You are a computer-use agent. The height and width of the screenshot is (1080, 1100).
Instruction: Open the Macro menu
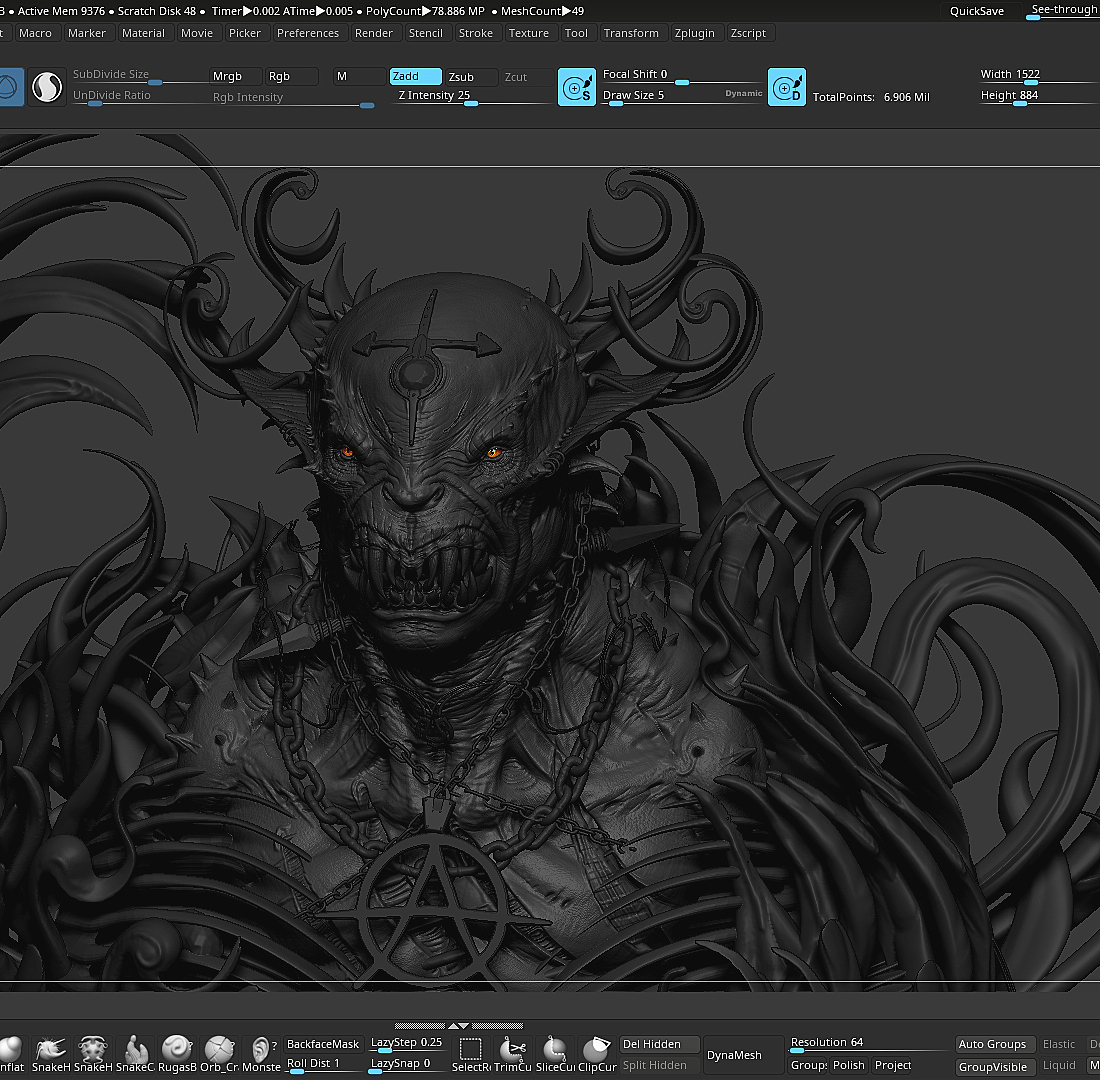[x=35, y=33]
